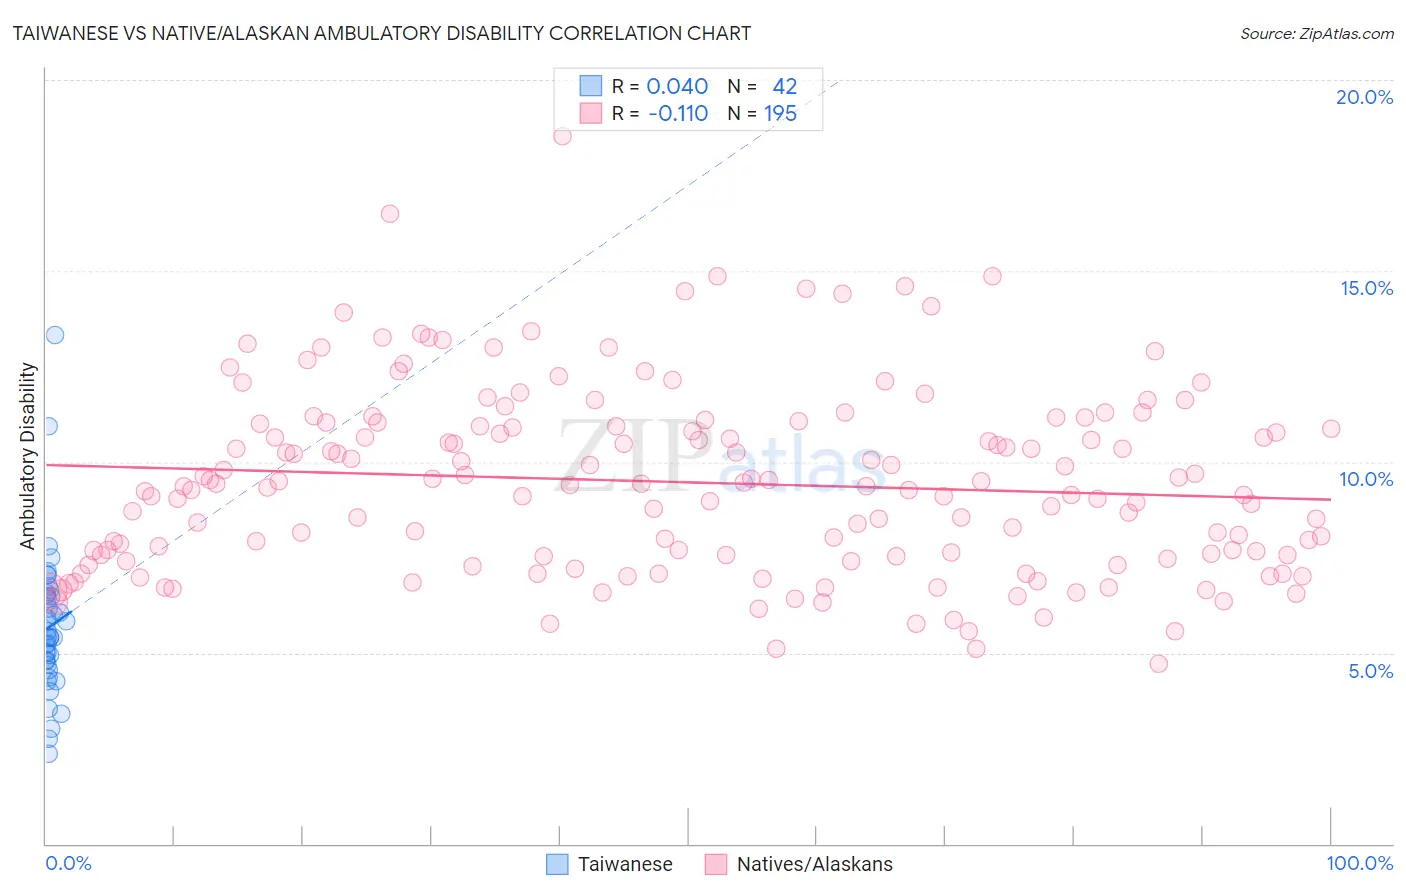This screenshot has width=1406, height=892.
Task: Click the Natives/Alaskans legend label
Action: [814, 864]
